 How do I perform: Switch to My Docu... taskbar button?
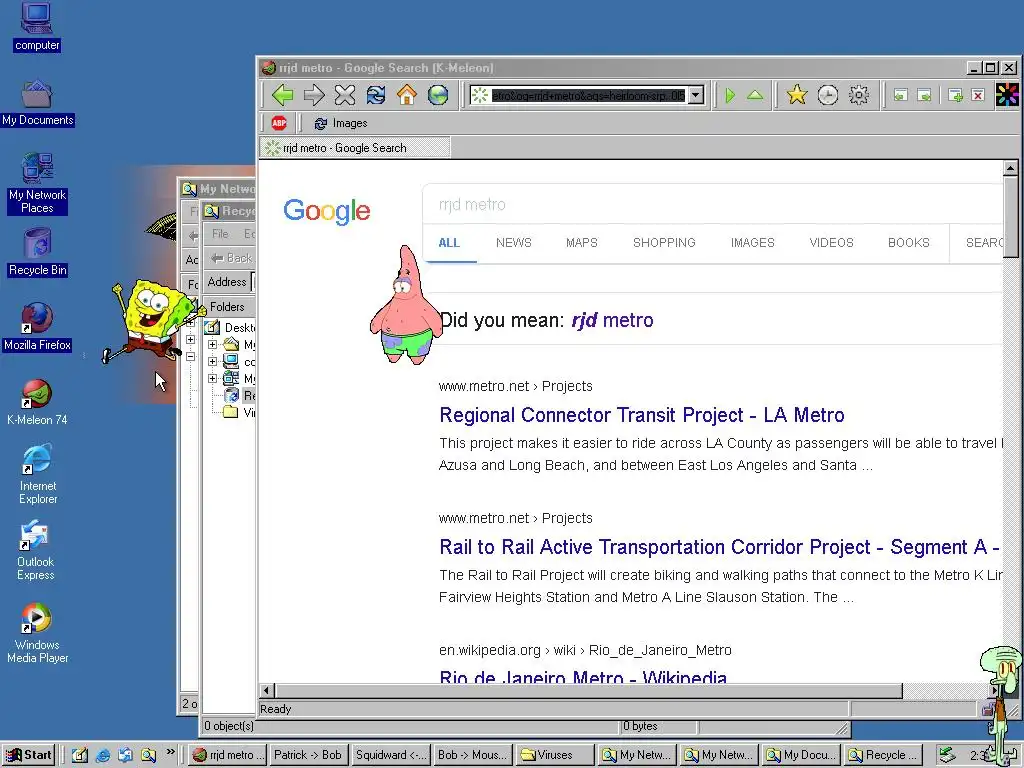(x=801, y=755)
